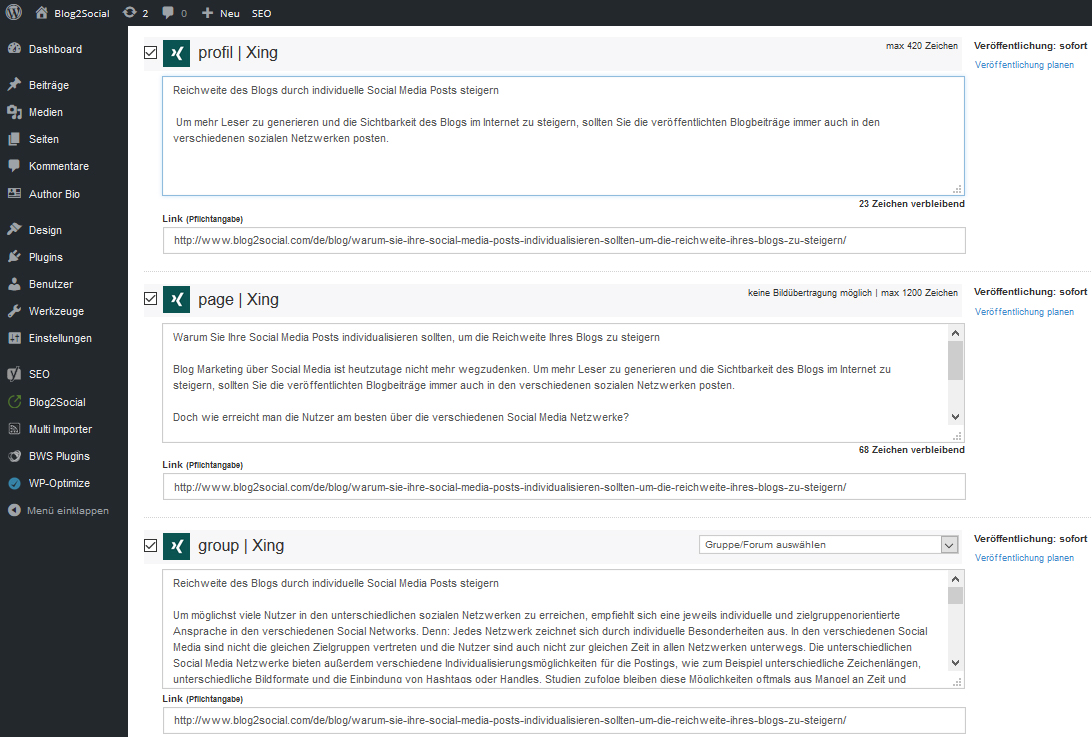
Task: Click the Link field under page Xing
Action: tap(564, 487)
